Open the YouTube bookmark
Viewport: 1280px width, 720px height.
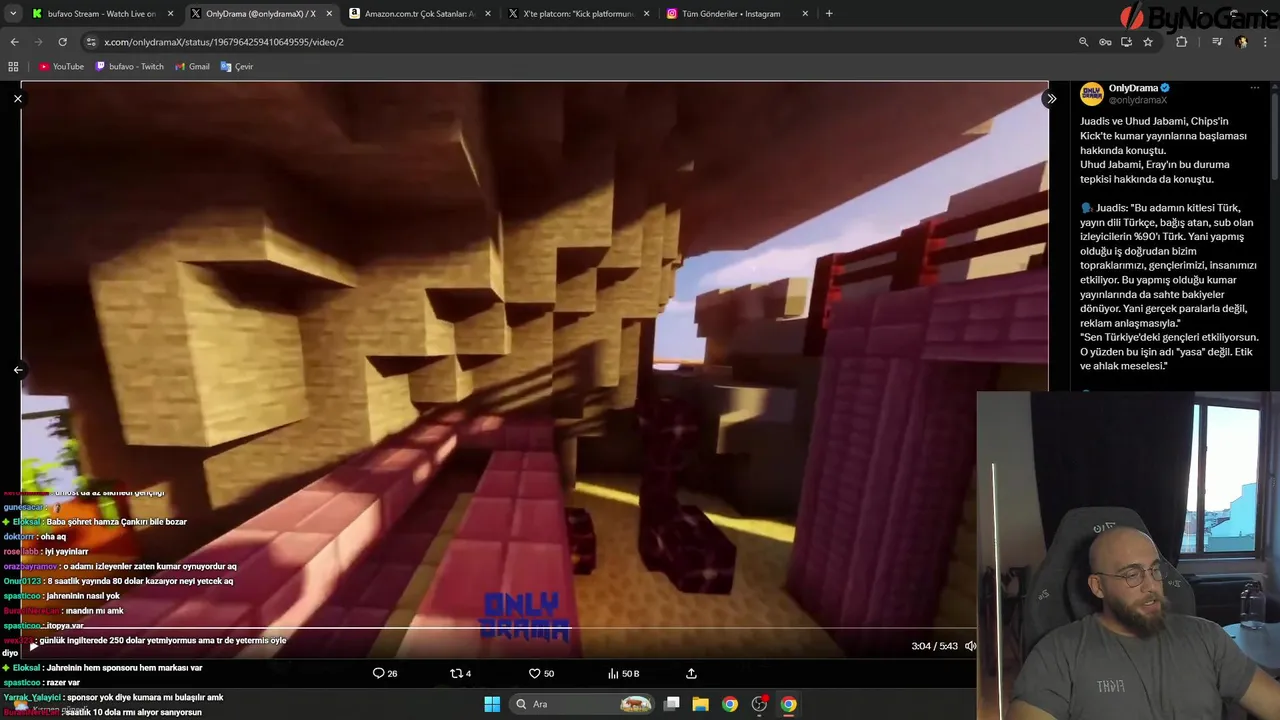[x=61, y=67]
